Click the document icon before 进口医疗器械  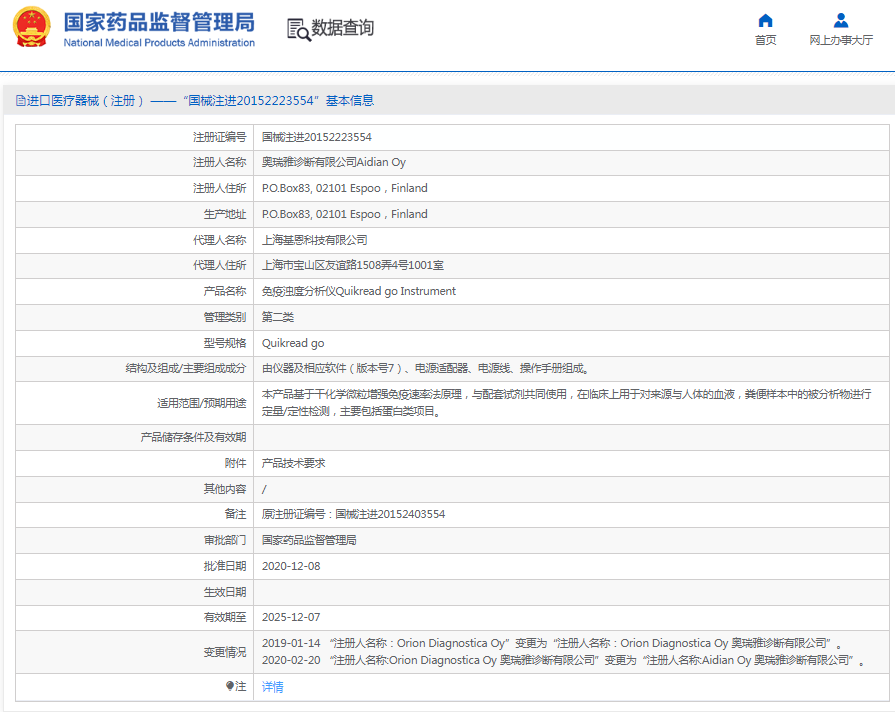point(20,101)
